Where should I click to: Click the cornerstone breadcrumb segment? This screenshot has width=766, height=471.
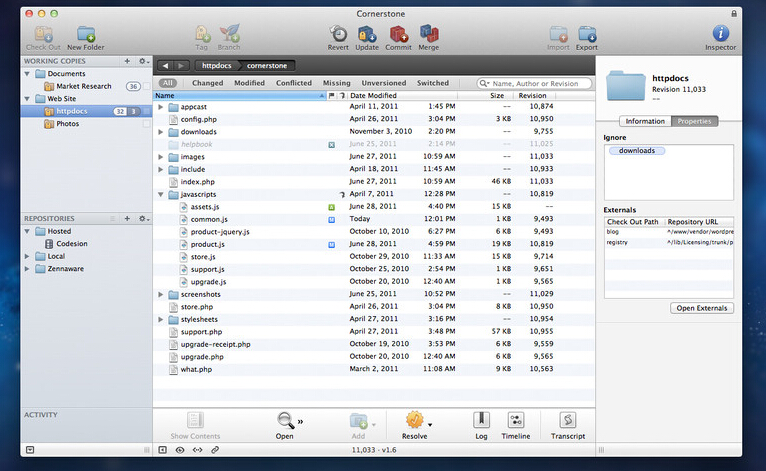[267, 65]
